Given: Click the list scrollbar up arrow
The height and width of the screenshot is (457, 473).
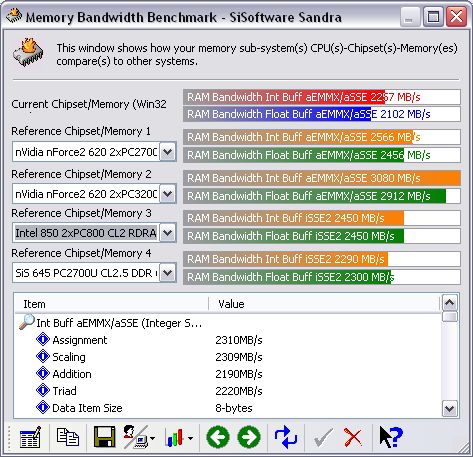Looking at the screenshot, I should [450, 303].
